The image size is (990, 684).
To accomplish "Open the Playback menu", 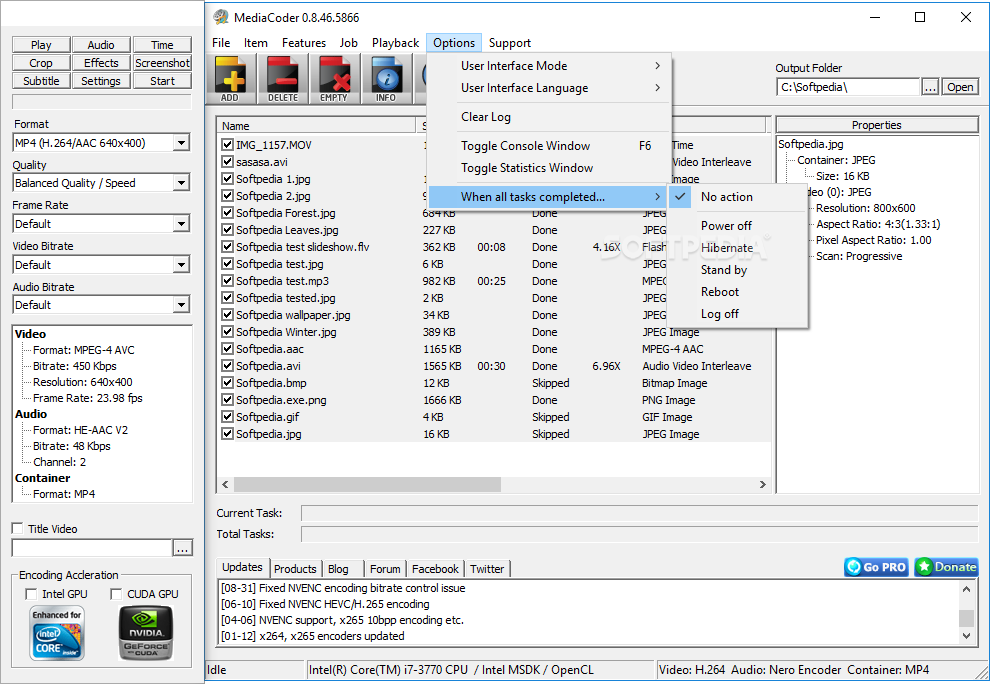I will click(x=395, y=43).
